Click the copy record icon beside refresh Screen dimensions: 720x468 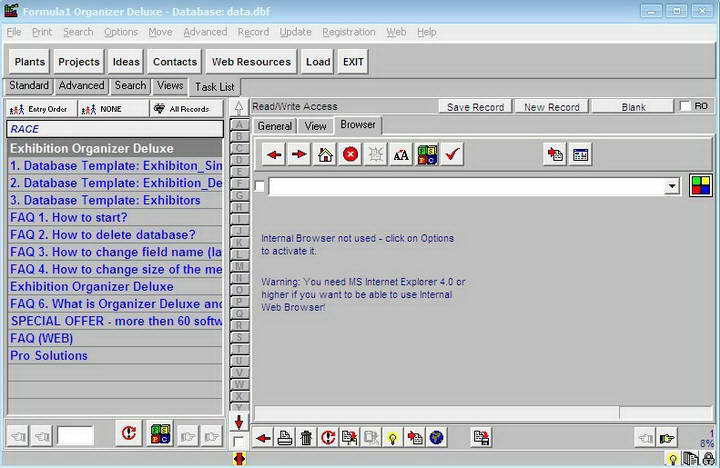(x=349, y=438)
